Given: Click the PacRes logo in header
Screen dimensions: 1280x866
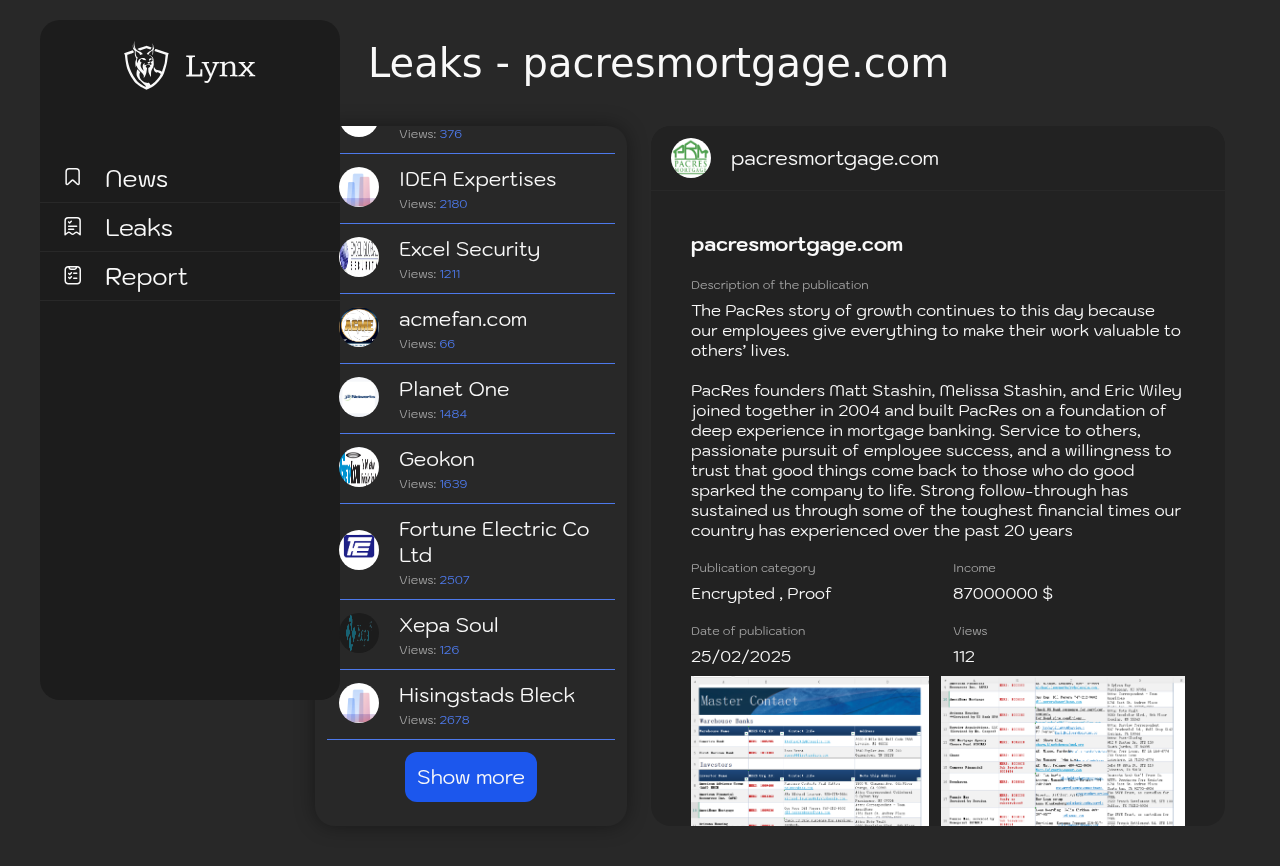Looking at the screenshot, I should pos(691,158).
